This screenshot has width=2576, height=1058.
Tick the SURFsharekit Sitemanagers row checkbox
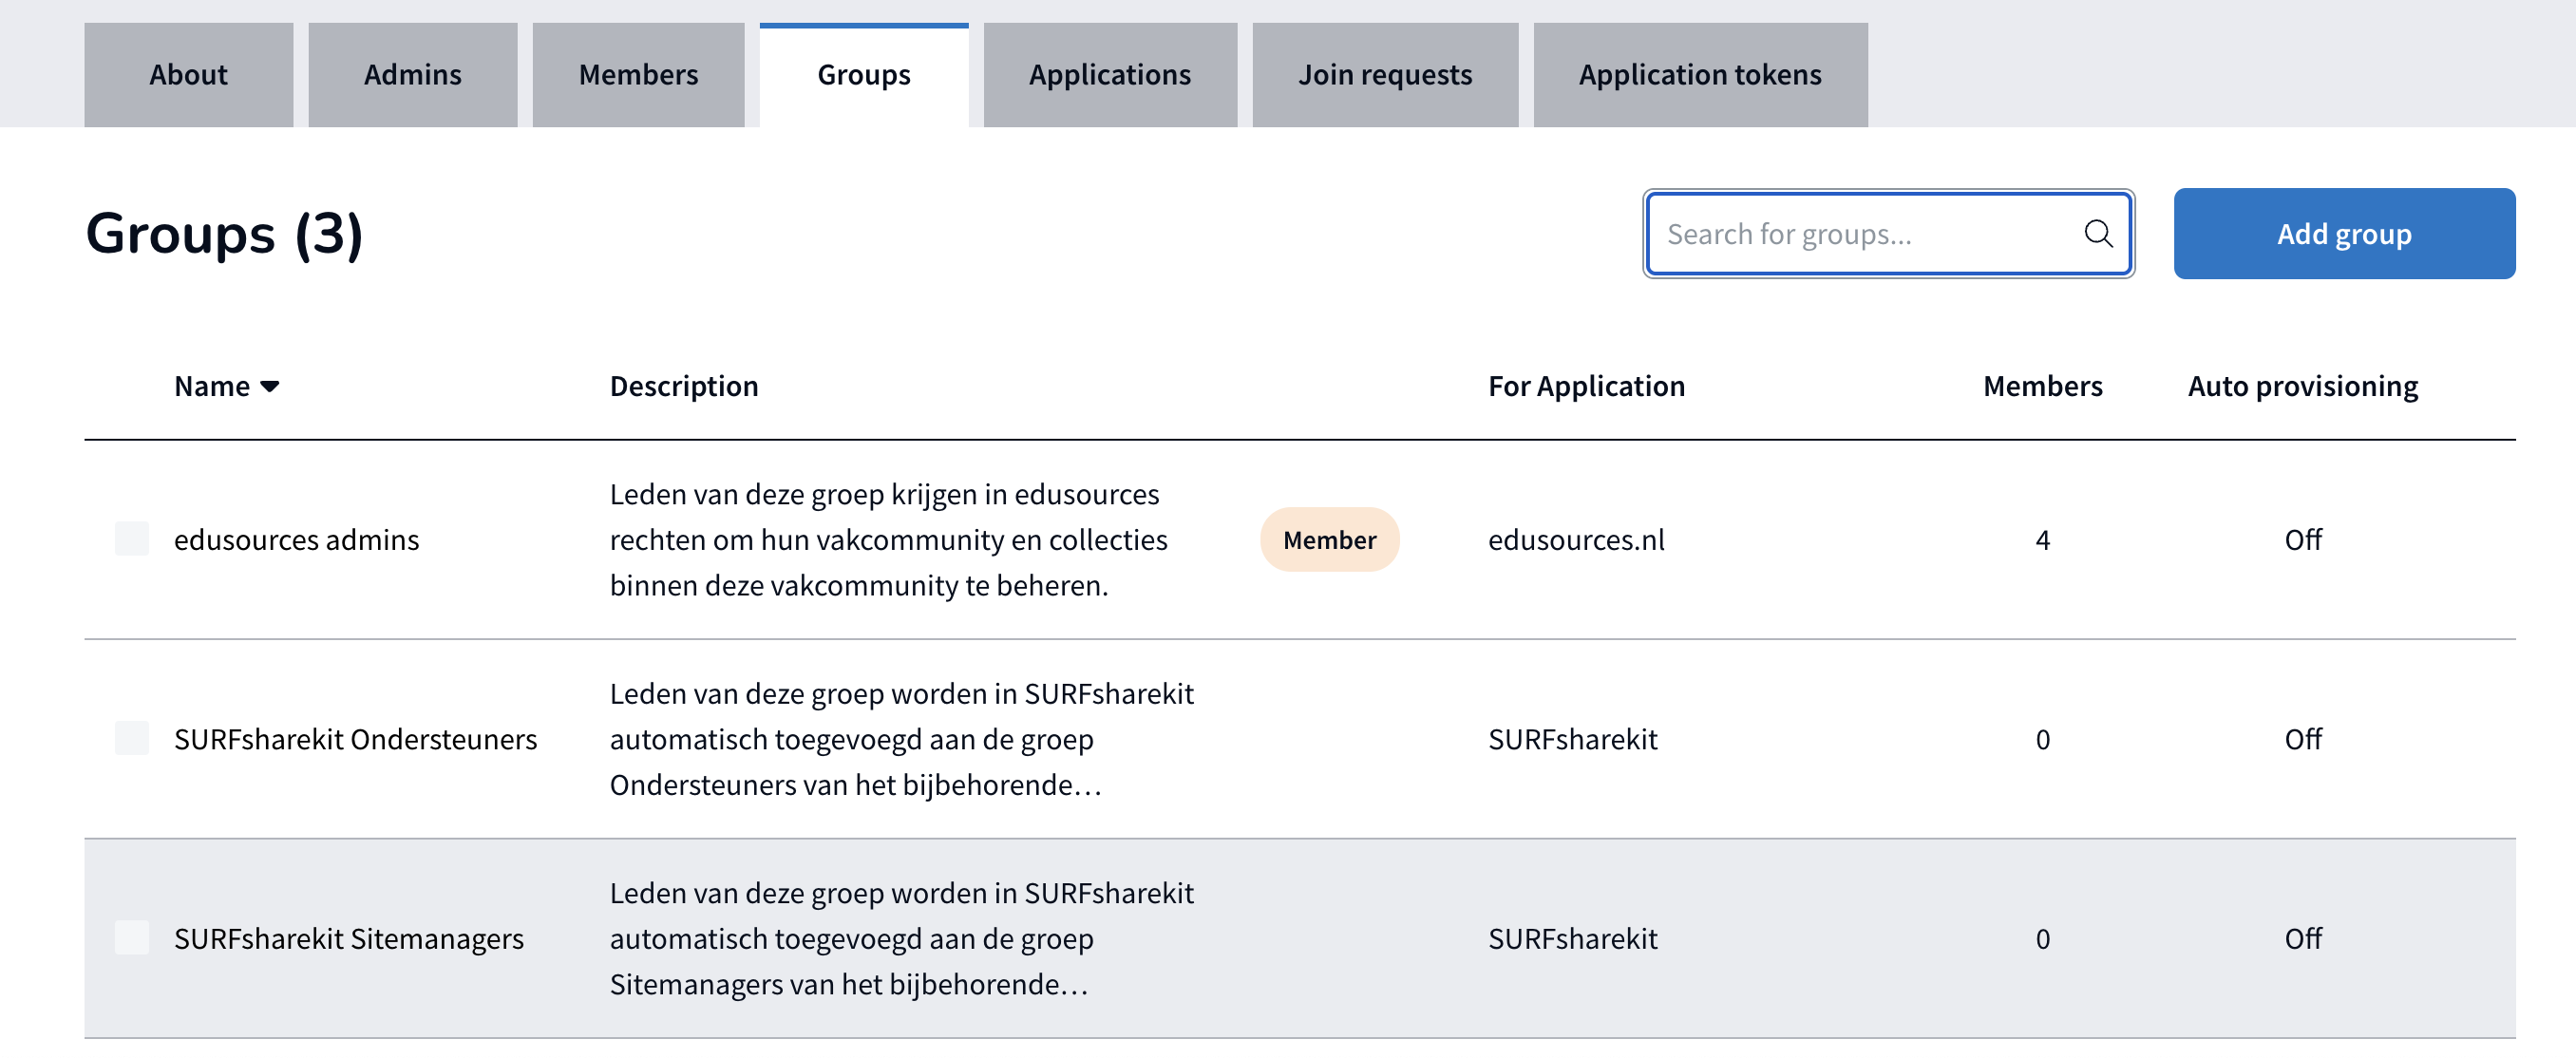[132, 938]
